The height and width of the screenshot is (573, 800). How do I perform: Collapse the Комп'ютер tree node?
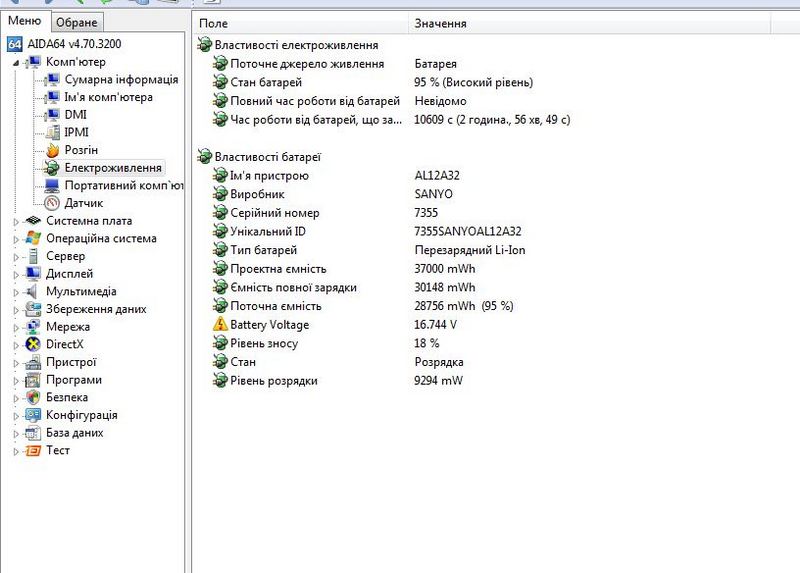(x=16, y=62)
